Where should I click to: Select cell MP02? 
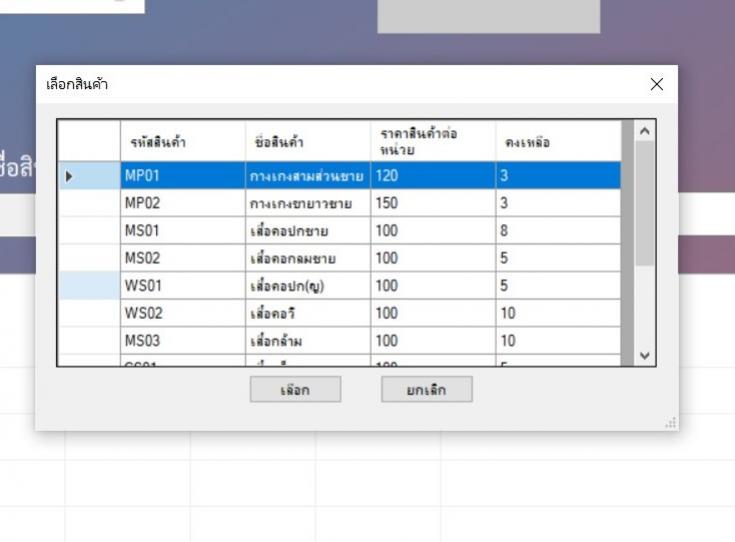(183, 203)
